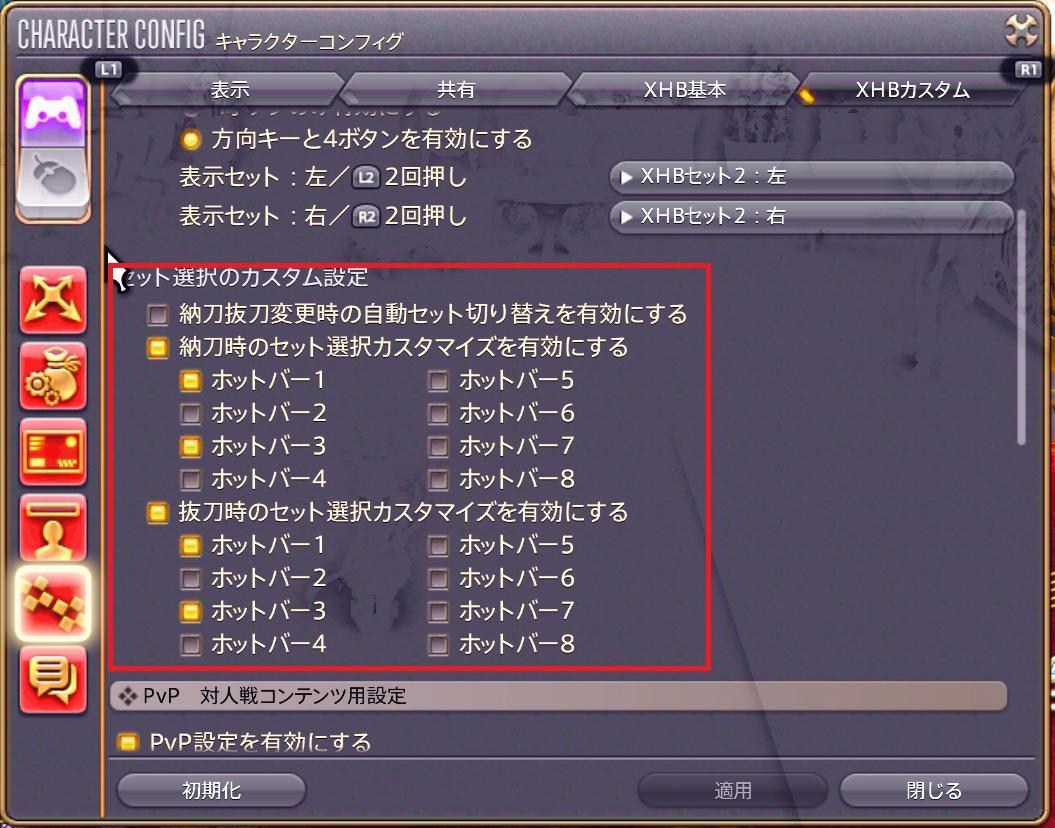The image size is (1055, 828).
Task: Switch to the 共有 tab
Action: (x=456, y=89)
